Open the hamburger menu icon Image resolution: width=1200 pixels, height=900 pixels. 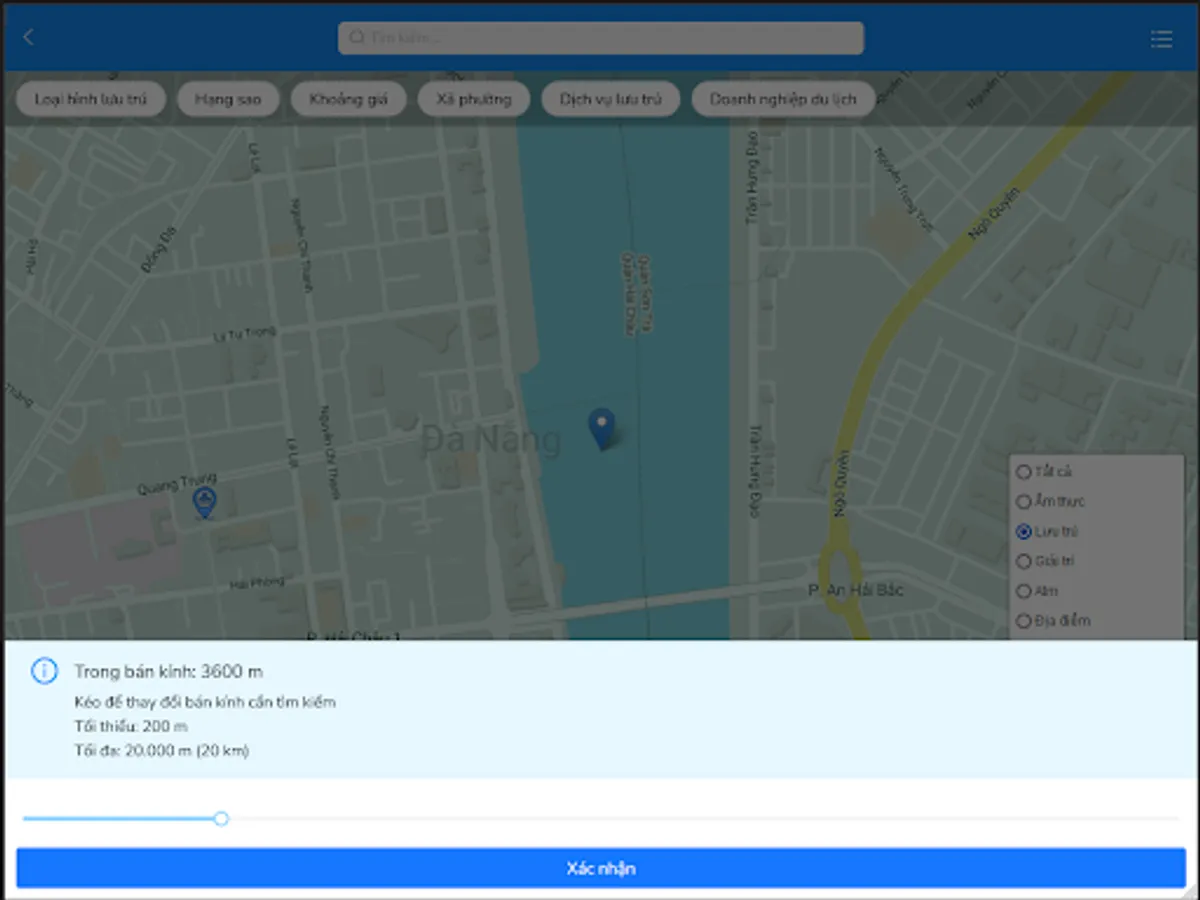point(1161,39)
